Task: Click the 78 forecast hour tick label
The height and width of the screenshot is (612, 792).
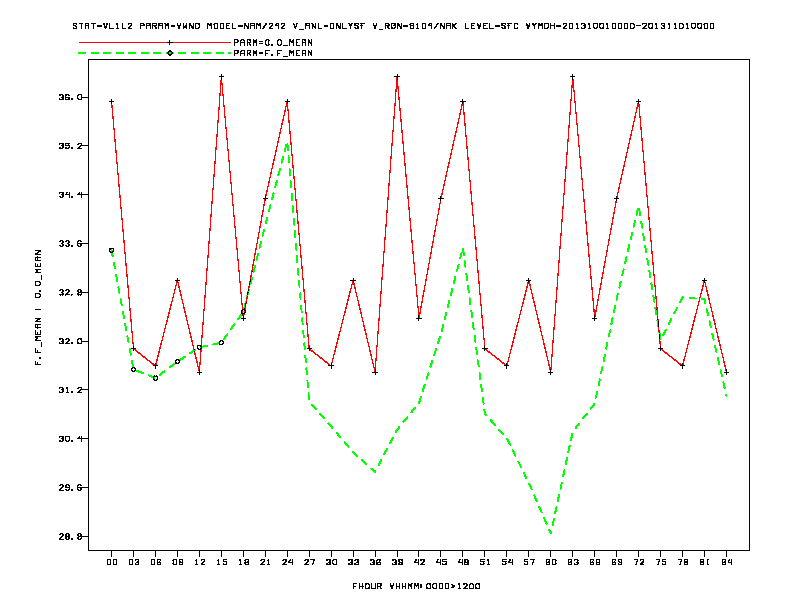Action: coord(683,562)
